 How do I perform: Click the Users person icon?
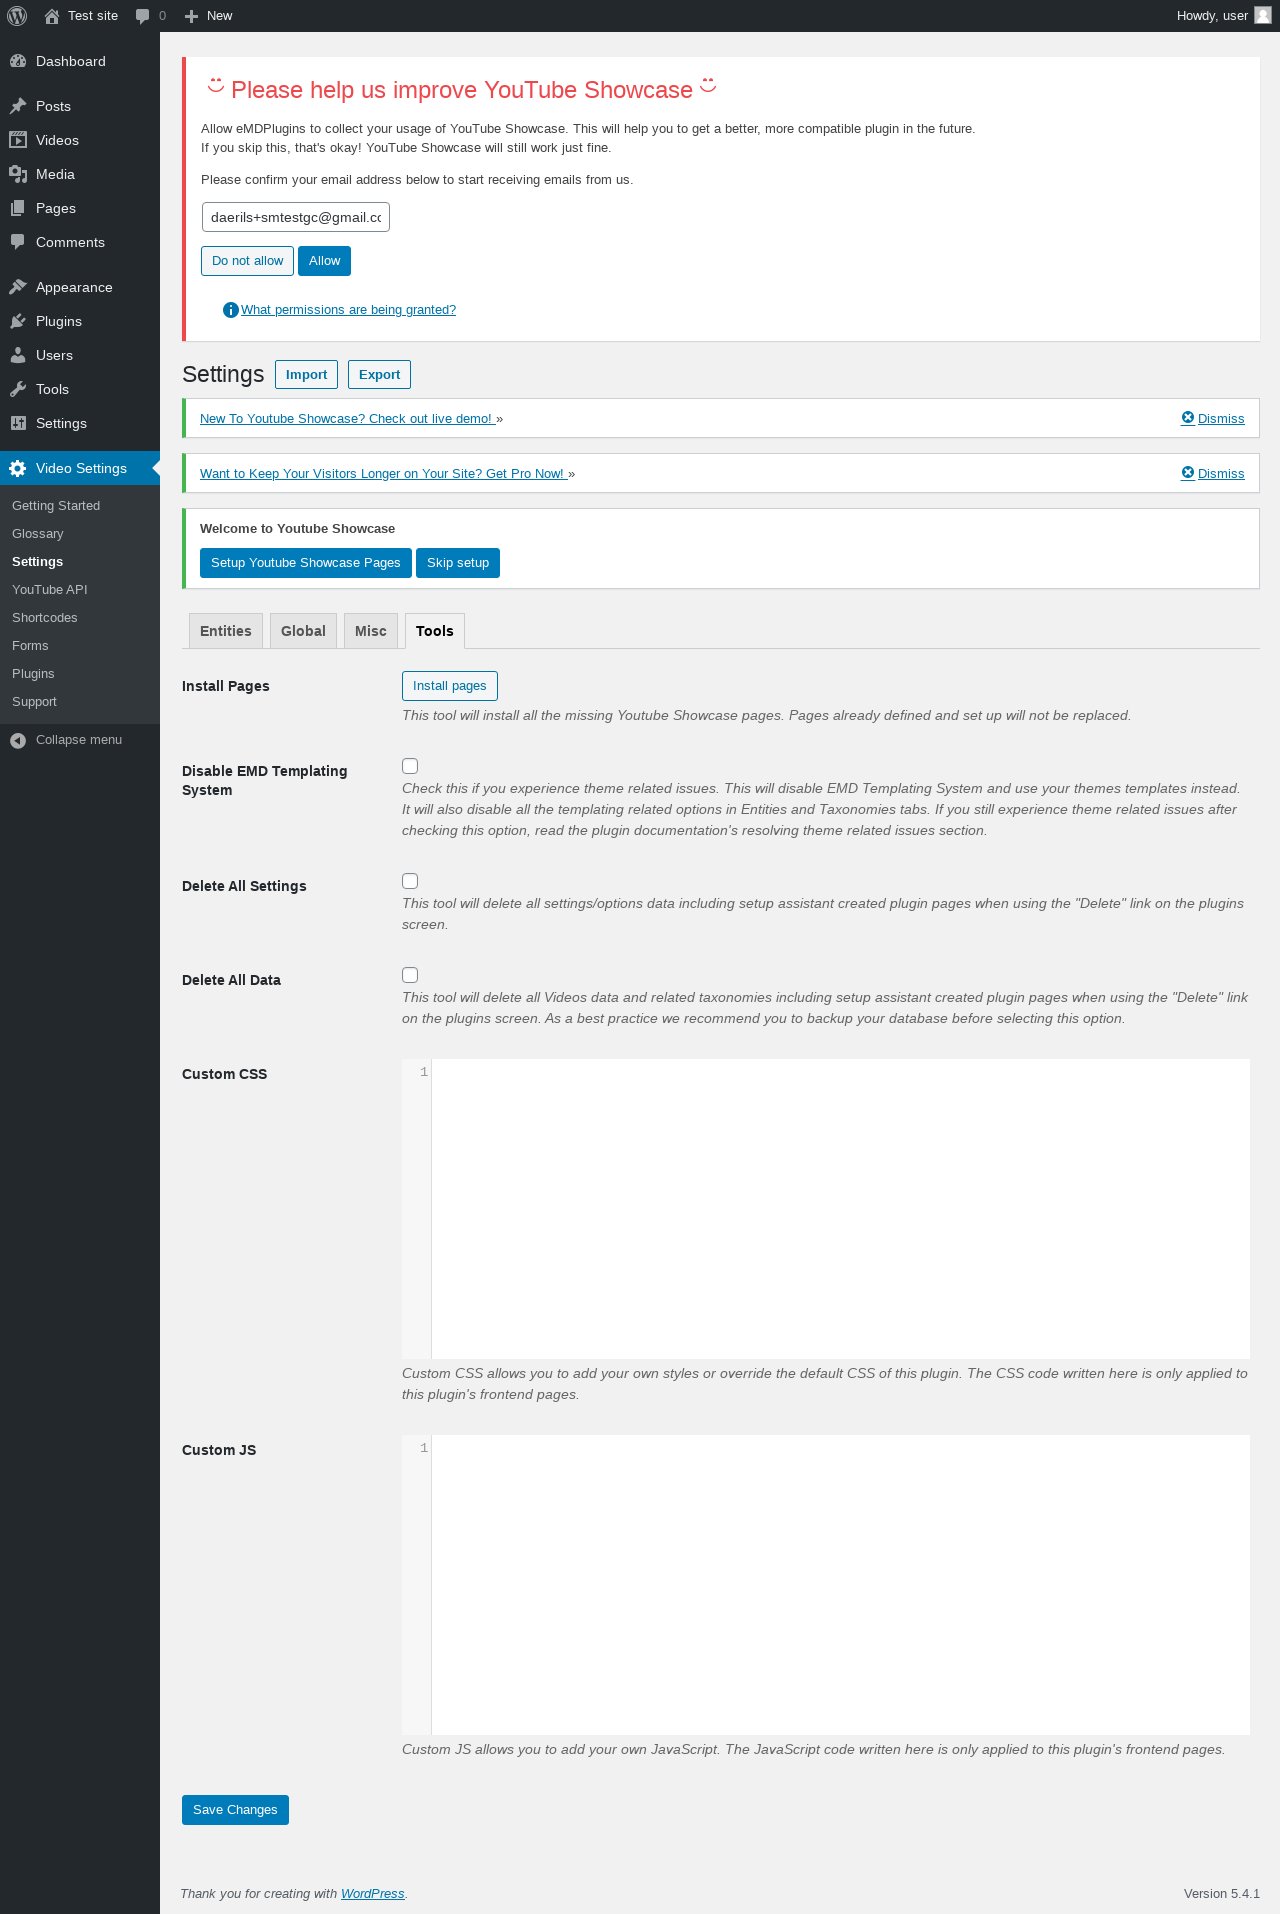[18, 355]
